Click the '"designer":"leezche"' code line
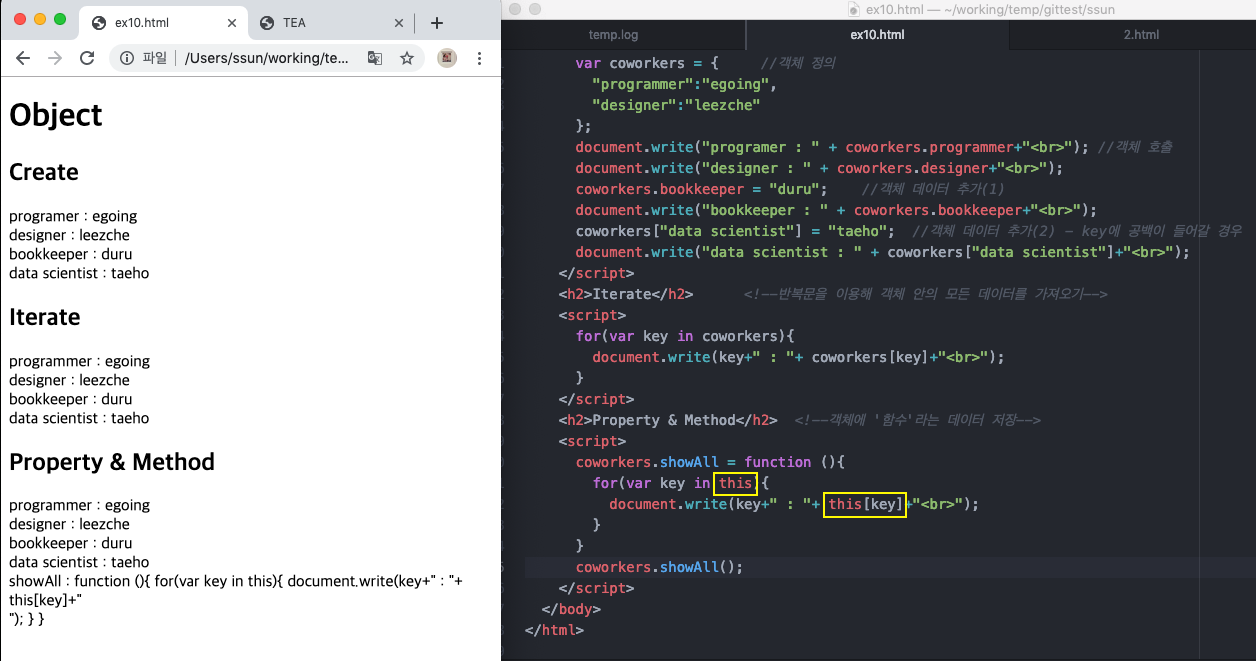 pos(676,105)
